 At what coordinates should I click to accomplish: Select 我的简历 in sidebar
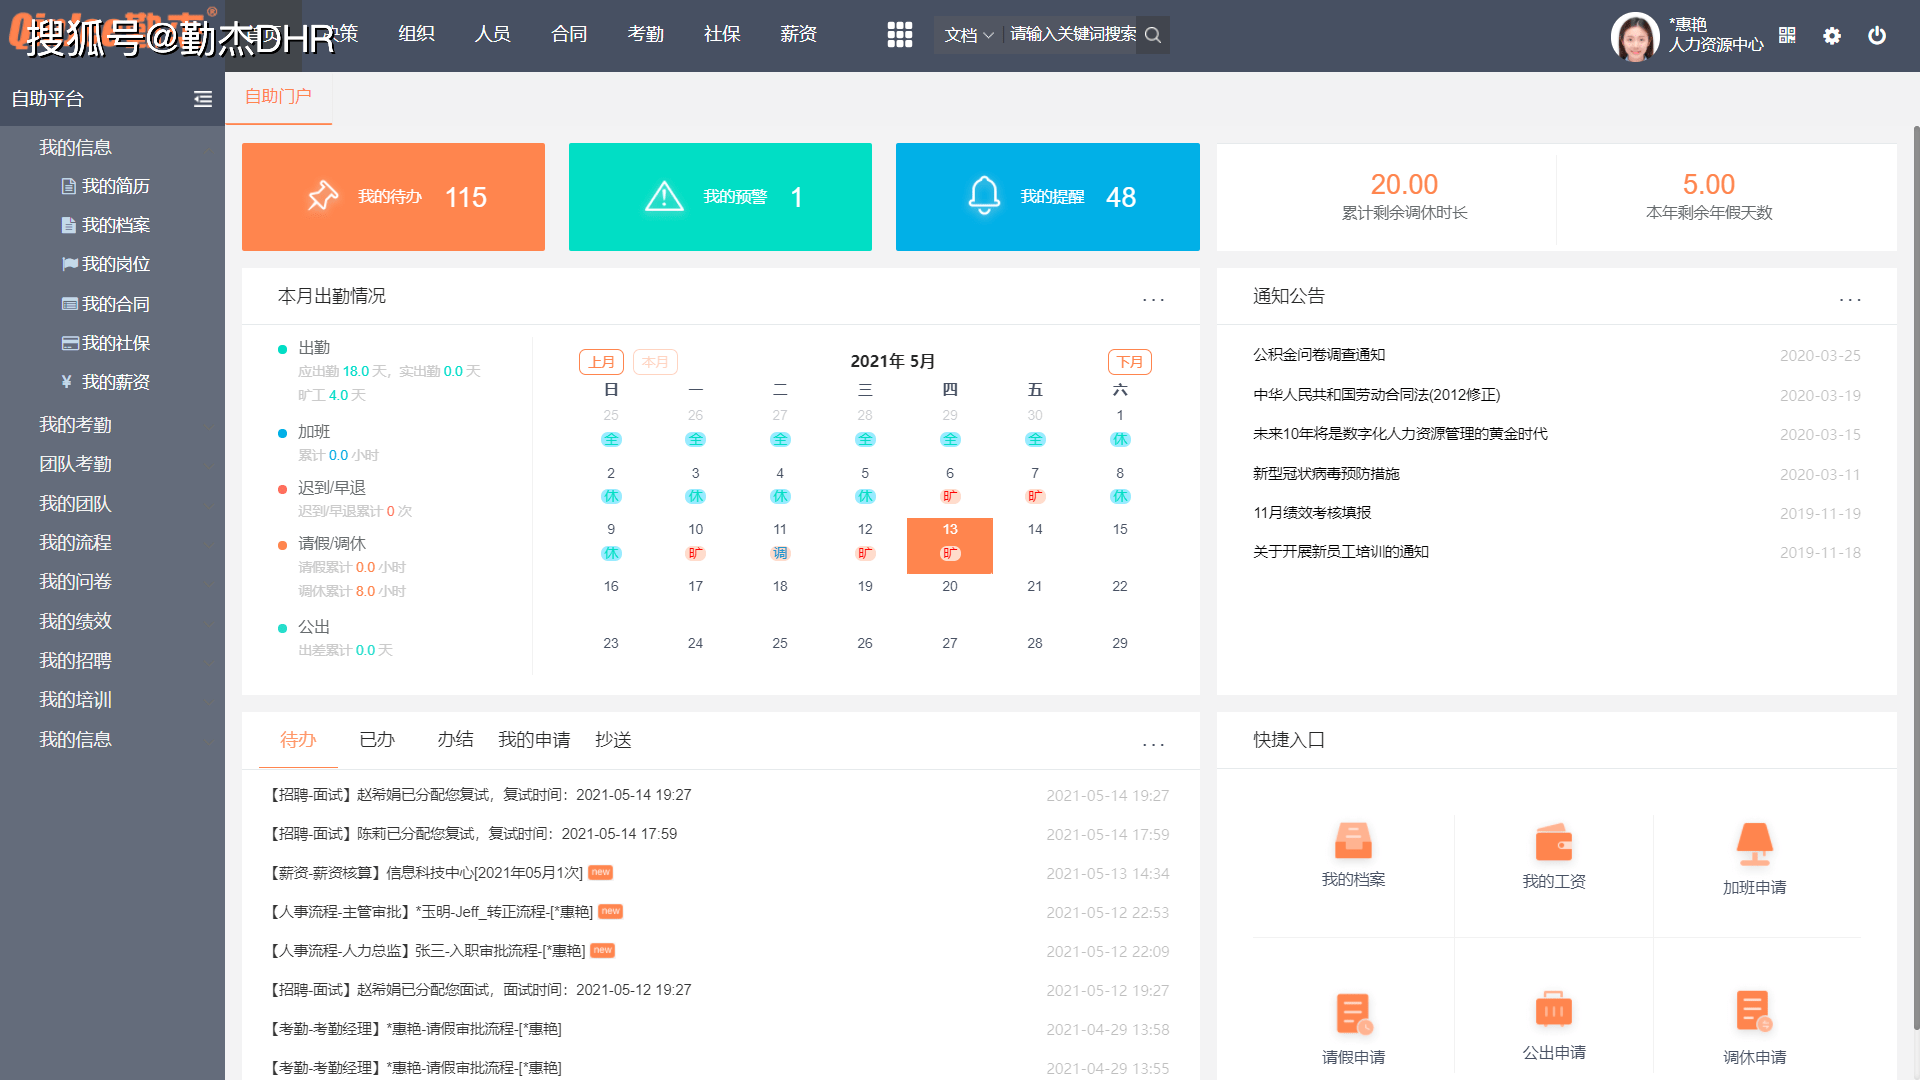coord(115,187)
